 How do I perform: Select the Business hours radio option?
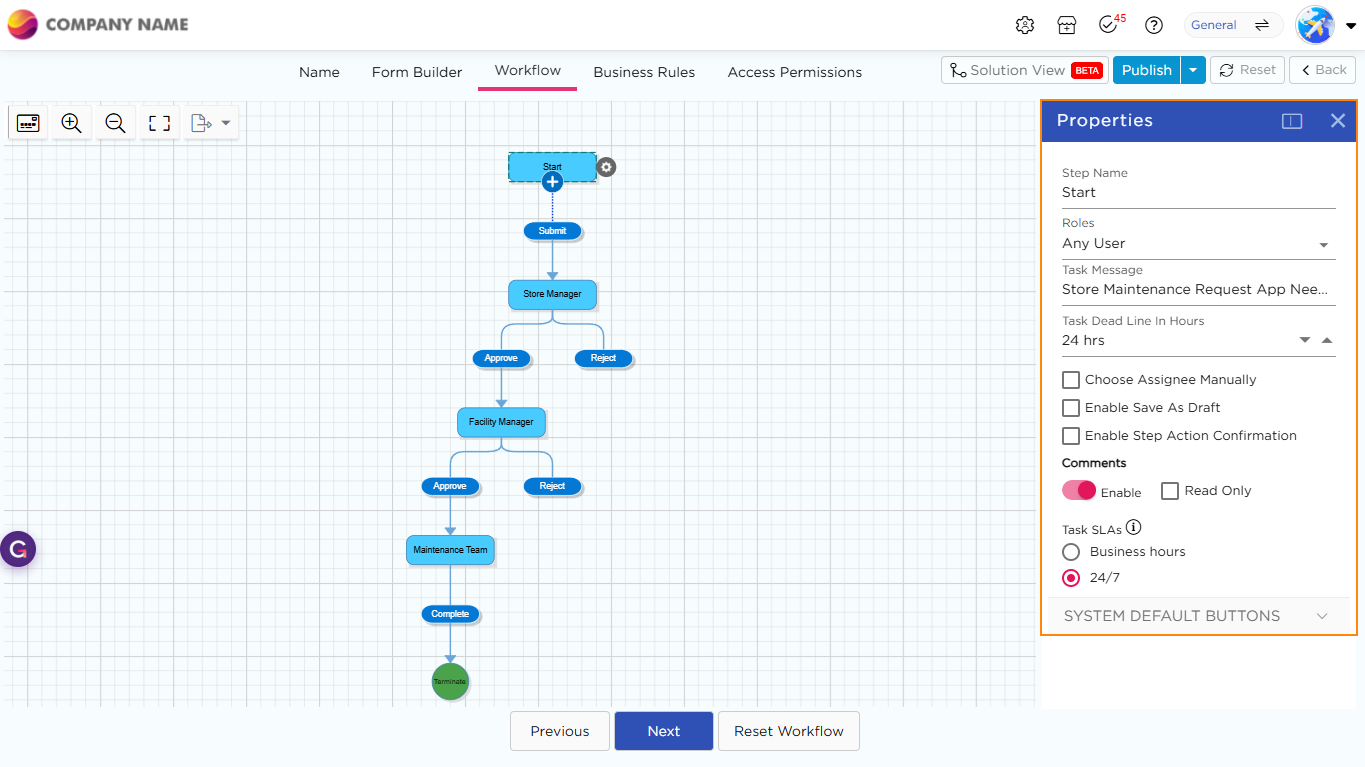click(x=1071, y=552)
